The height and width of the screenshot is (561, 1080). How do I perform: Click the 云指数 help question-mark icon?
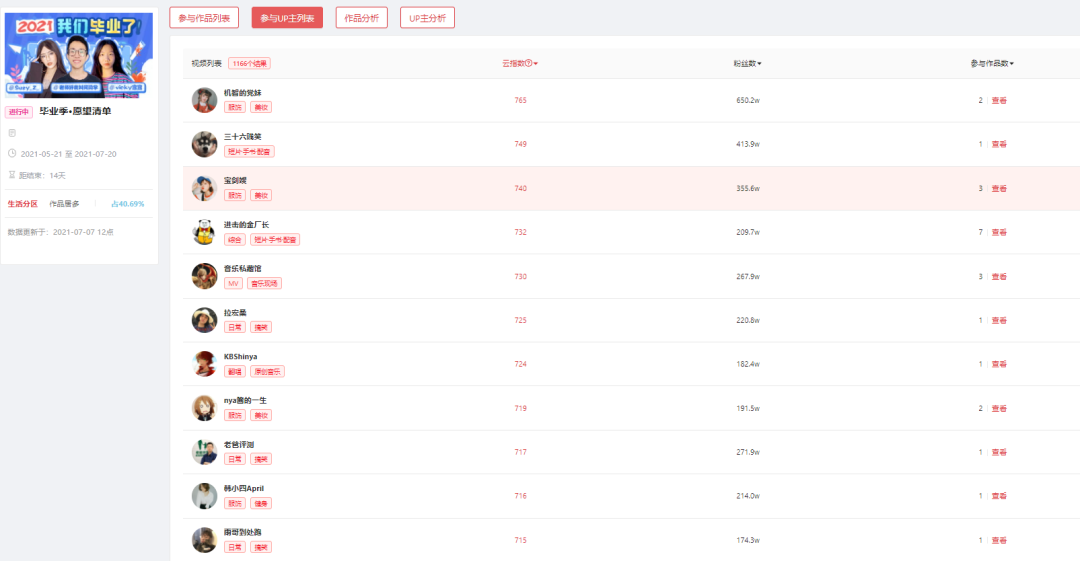[x=529, y=63]
